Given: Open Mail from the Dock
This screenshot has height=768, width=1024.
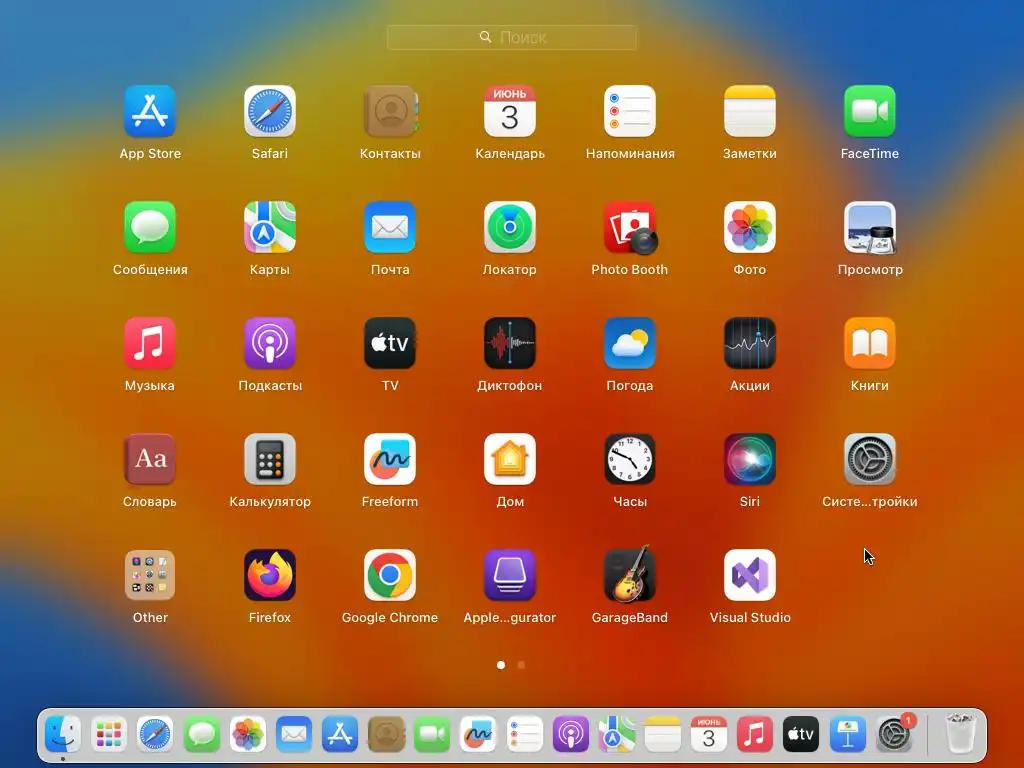Looking at the screenshot, I should pos(293,734).
